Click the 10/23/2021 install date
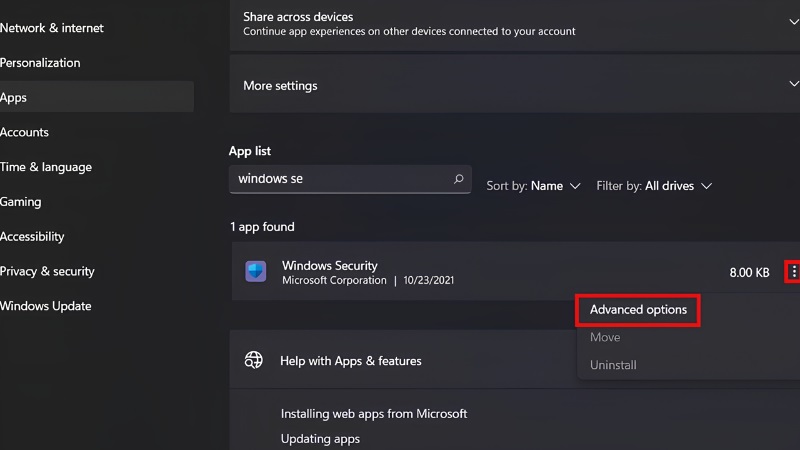This screenshot has height=450, width=800. point(429,280)
